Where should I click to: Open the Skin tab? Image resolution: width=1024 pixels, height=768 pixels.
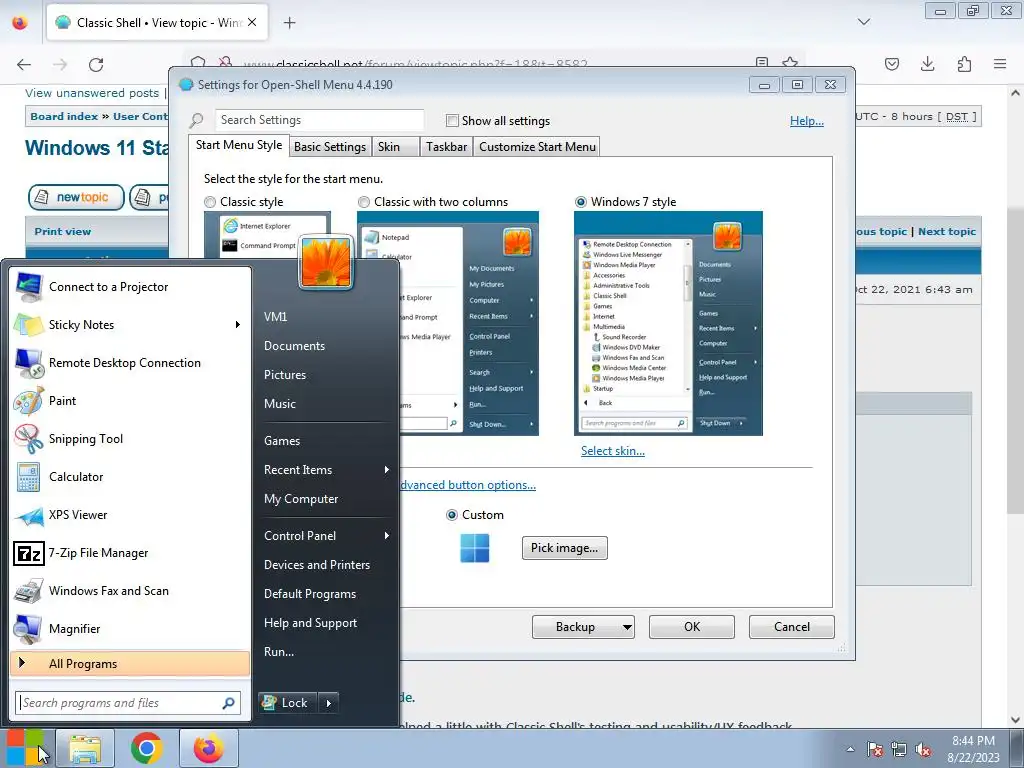point(396,147)
